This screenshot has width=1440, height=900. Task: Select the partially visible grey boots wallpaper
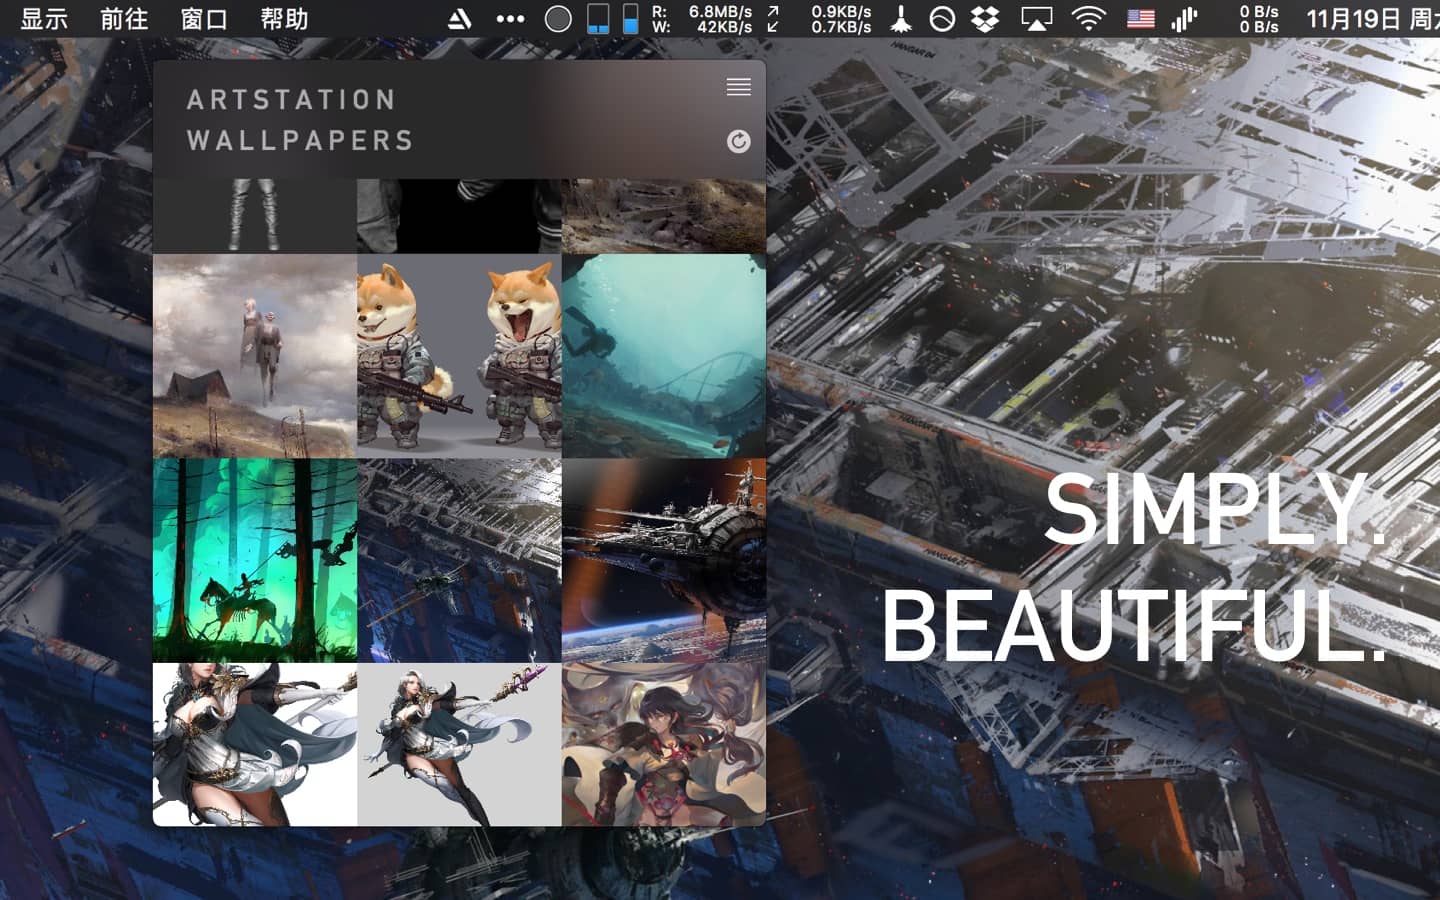pyautogui.click(x=255, y=216)
